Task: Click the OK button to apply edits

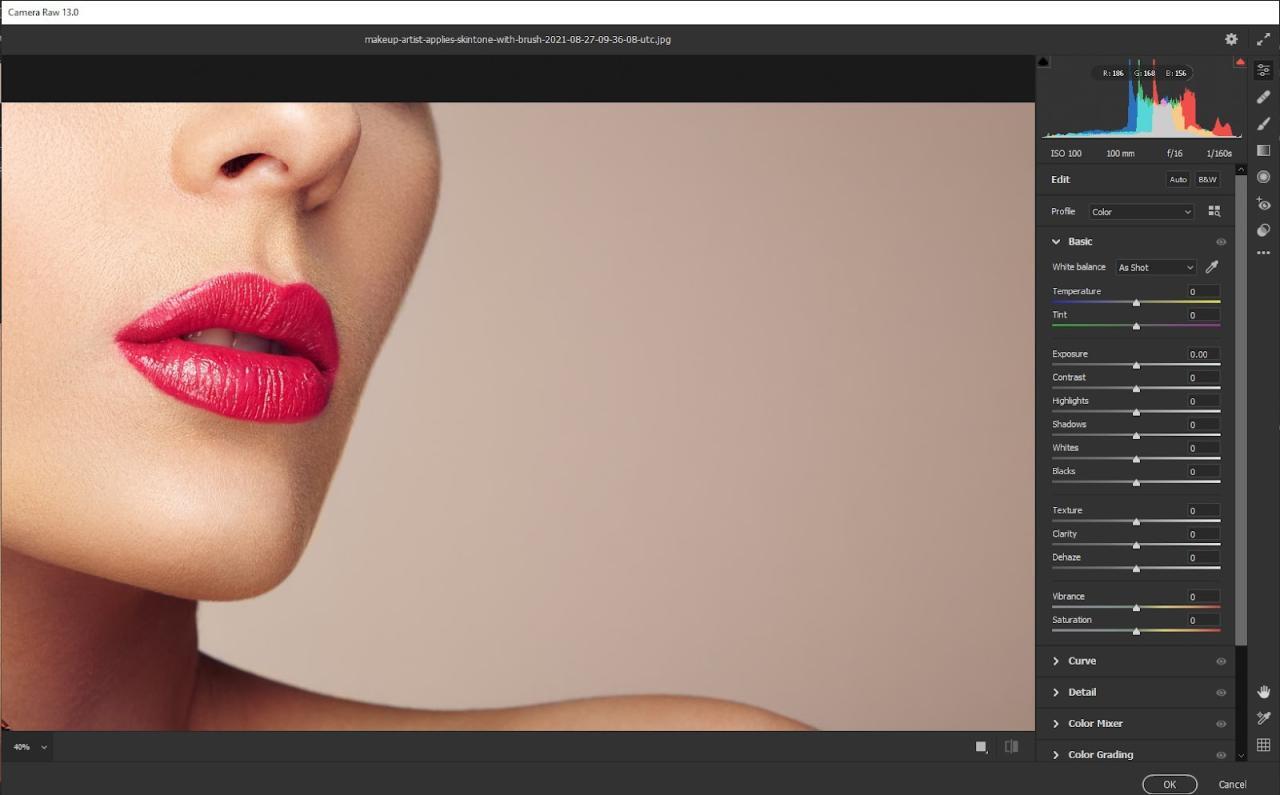Action: [1169, 784]
